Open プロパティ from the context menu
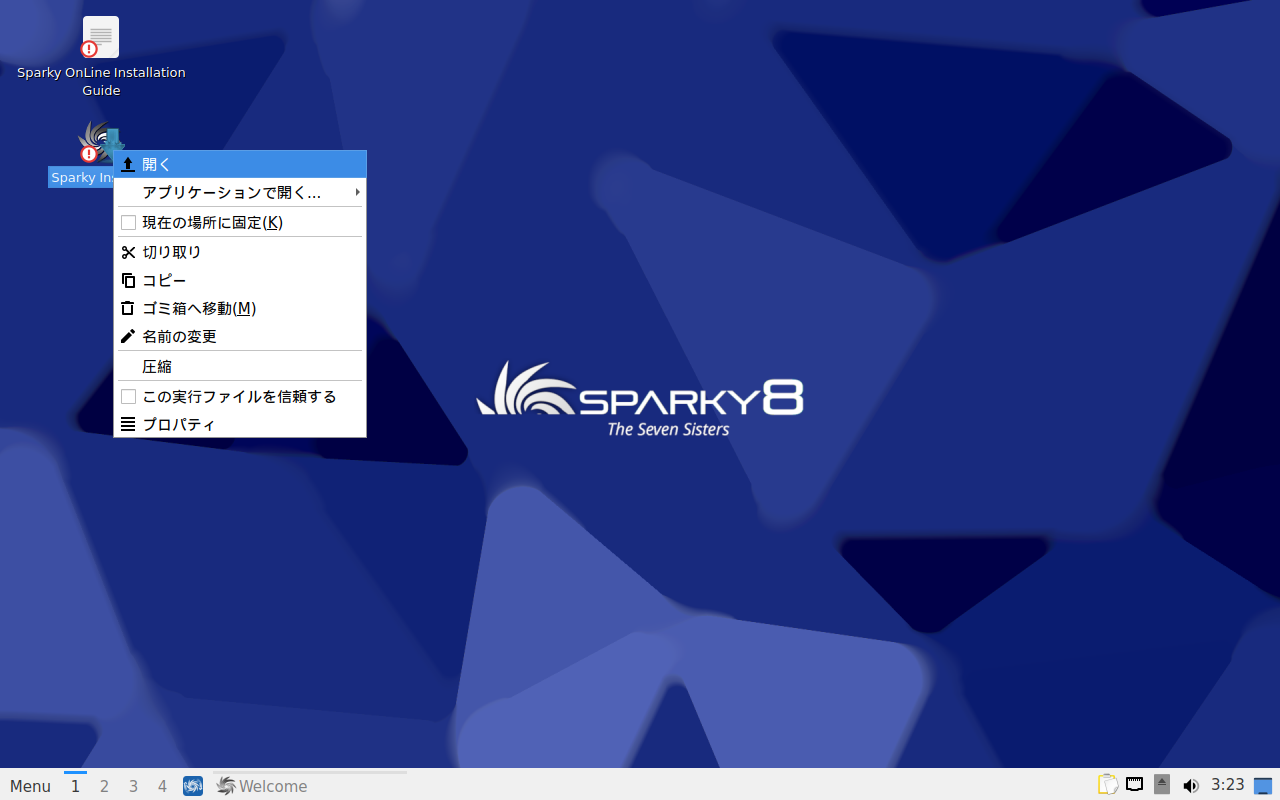Image resolution: width=1280 pixels, height=800 pixels. [x=240, y=424]
